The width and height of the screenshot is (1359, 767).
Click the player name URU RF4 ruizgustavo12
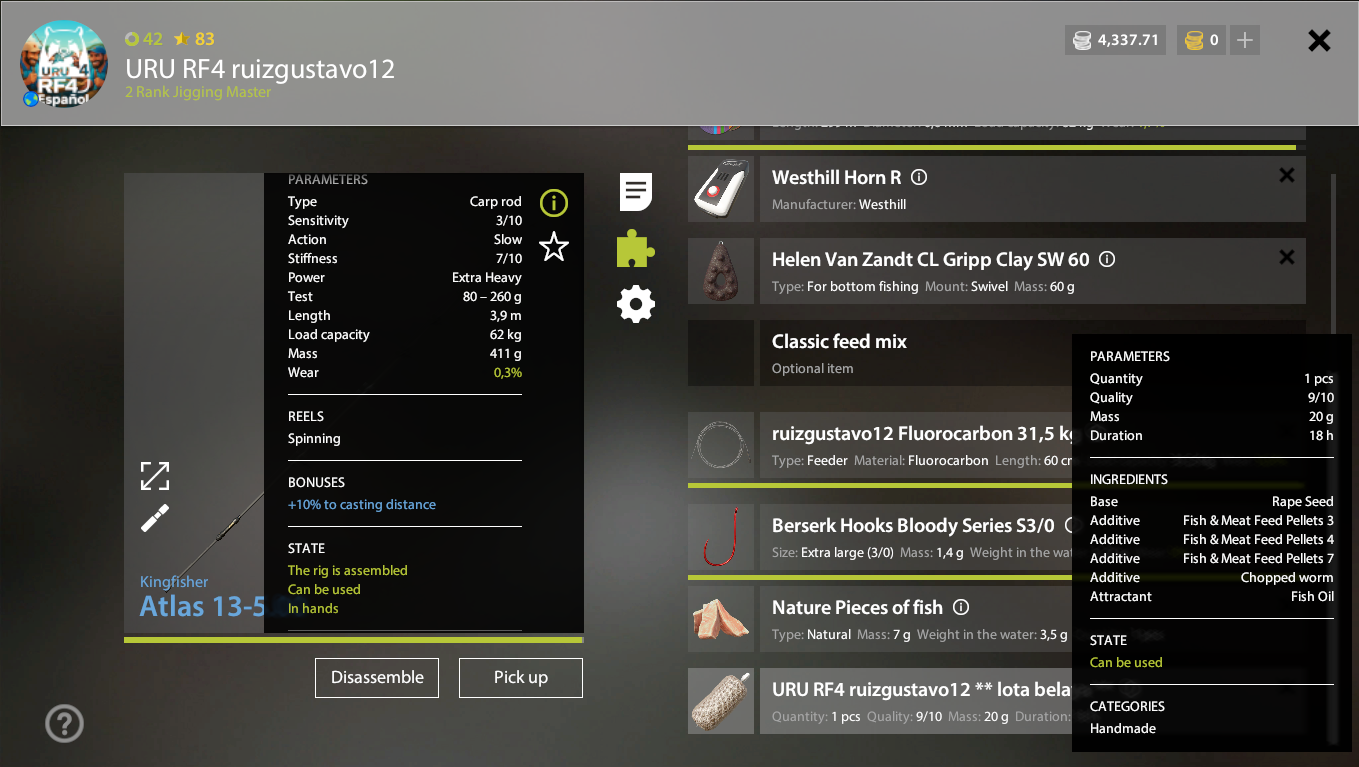pyautogui.click(x=260, y=69)
